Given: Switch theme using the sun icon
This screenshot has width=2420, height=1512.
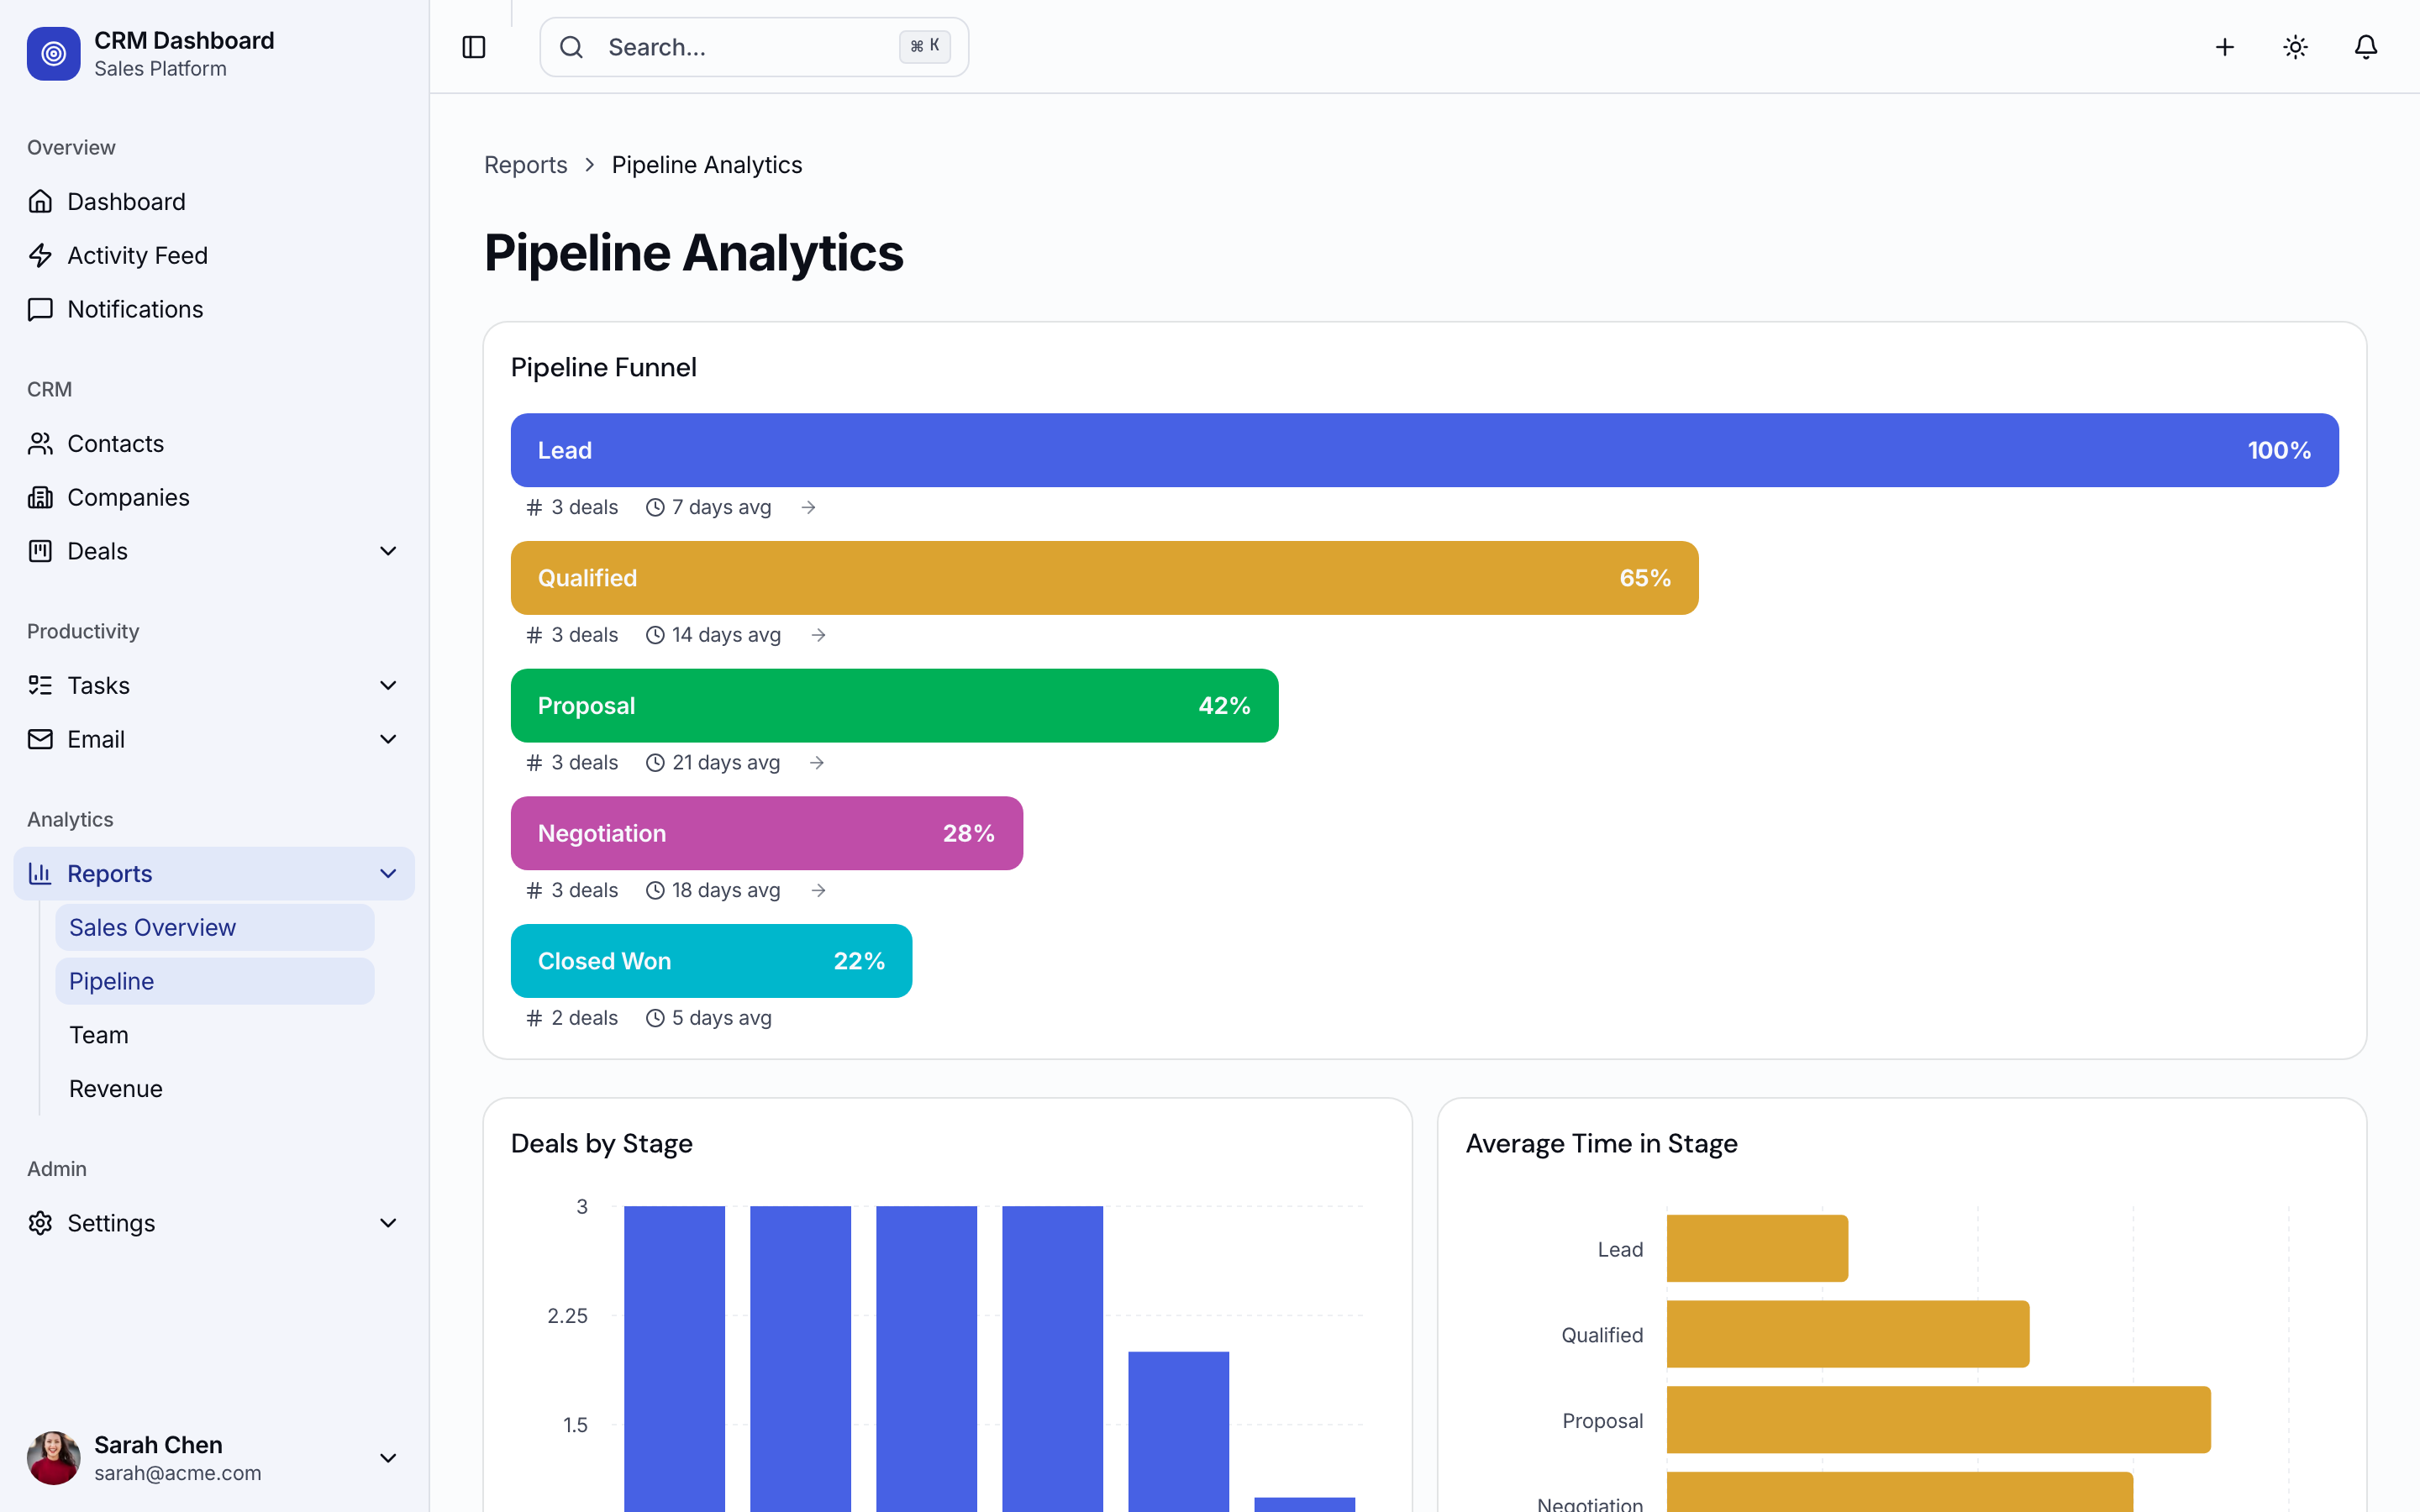Looking at the screenshot, I should coord(2294,46).
